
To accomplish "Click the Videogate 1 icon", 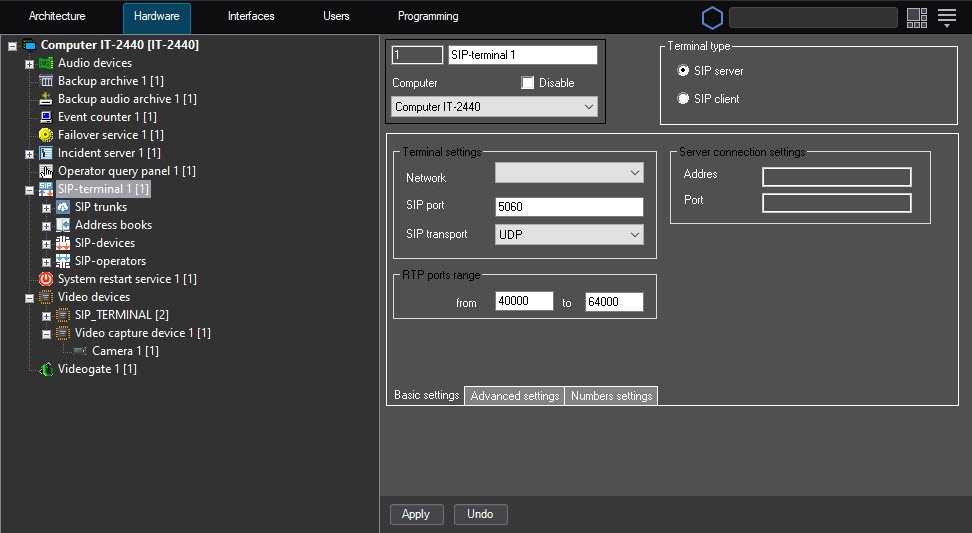I will [46, 369].
